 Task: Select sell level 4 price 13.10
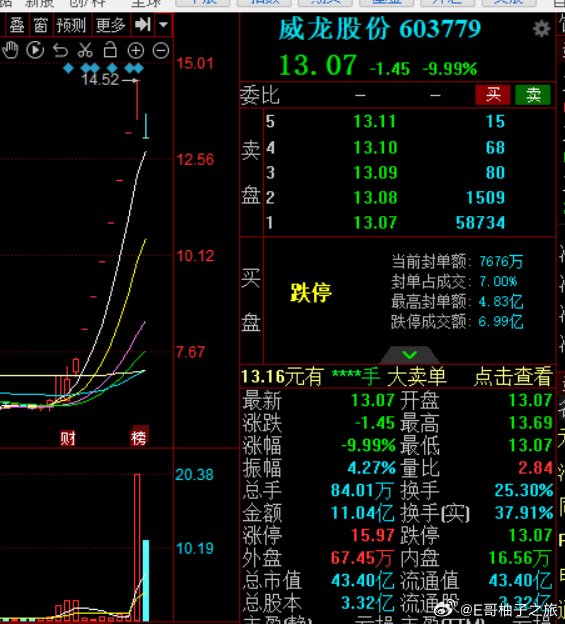coord(375,148)
